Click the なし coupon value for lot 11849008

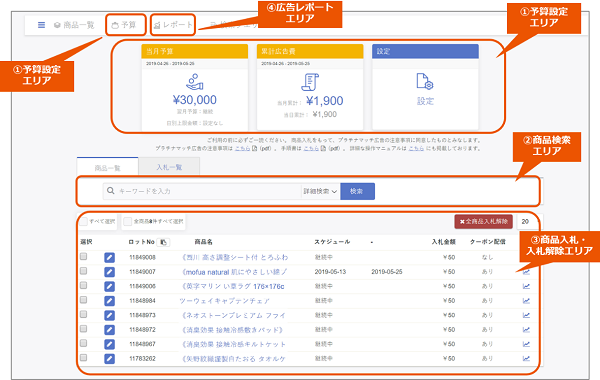tap(488, 258)
